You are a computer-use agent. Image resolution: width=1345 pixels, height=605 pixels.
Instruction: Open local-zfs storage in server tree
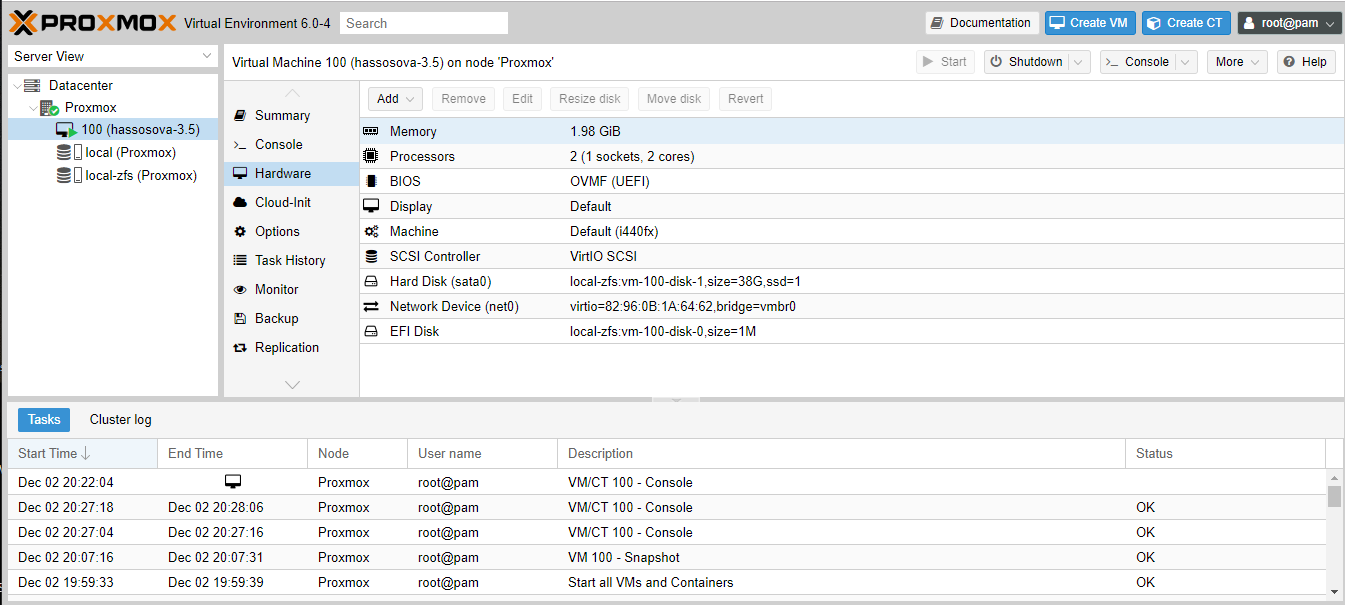(x=141, y=175)
